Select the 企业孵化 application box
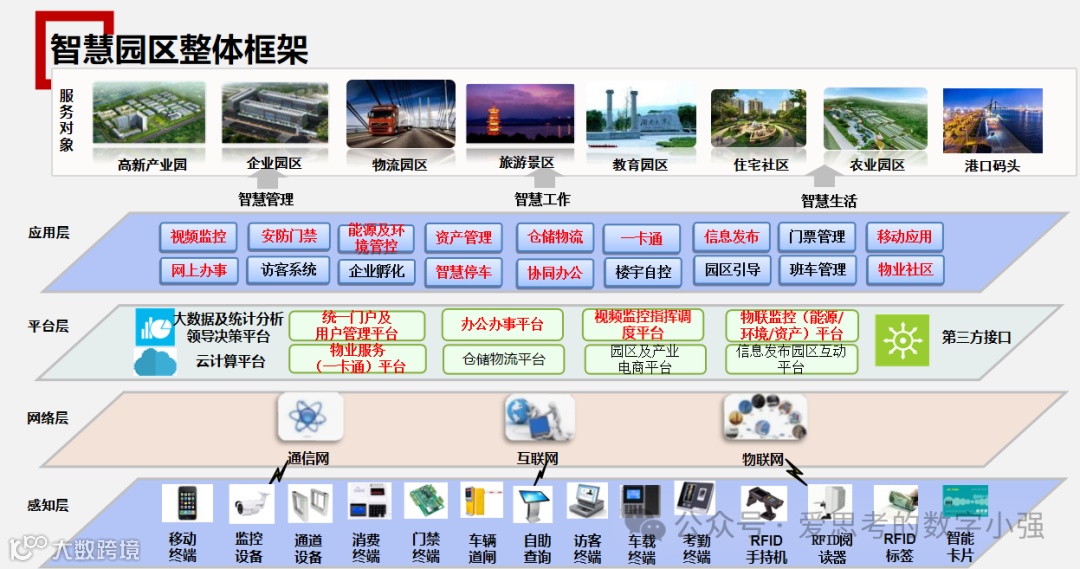The width and height of the screenshot is (1080, 569). pyautogui.click(x=376, y=271)
